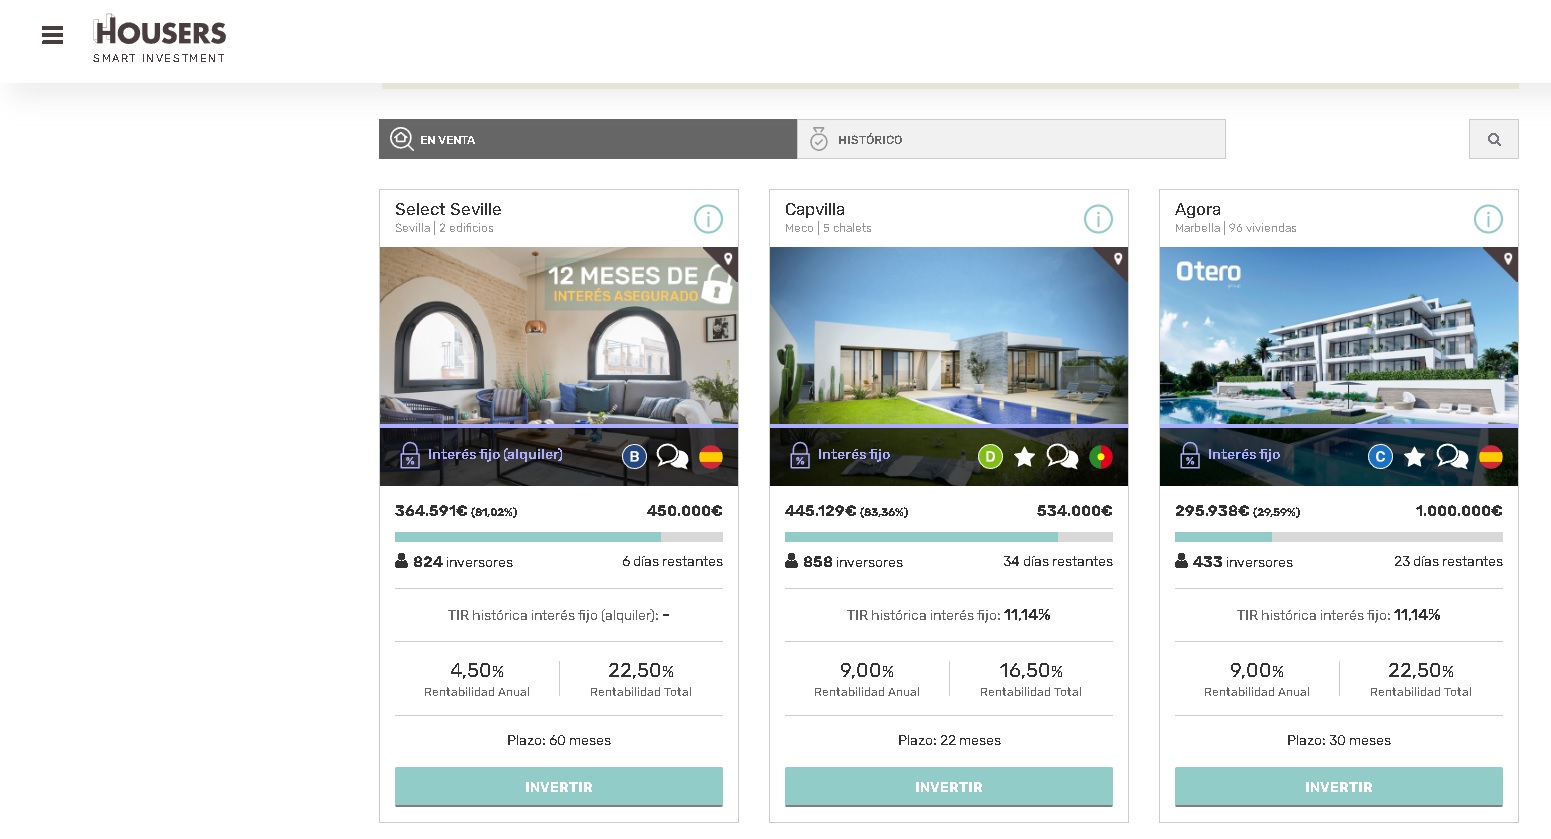Click Agora funding progress bar
This screenshot has width=1551, height=839.
(1339, 537)
